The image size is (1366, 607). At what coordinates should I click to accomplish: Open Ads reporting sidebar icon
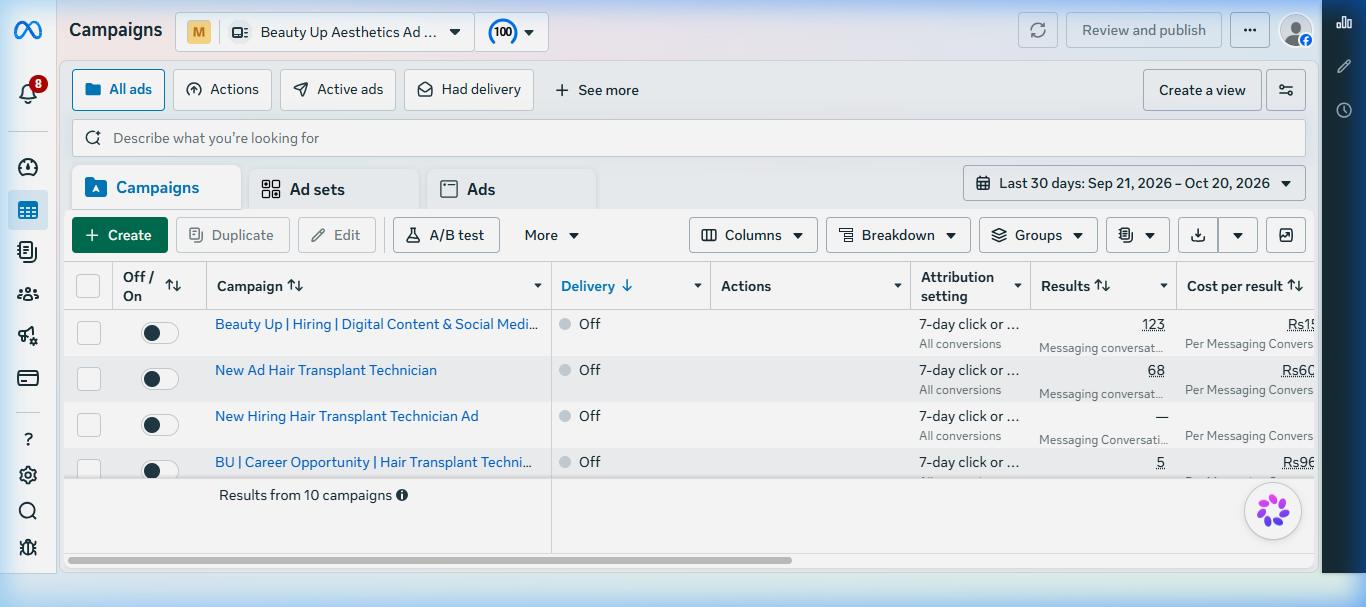tap(28, 252)
